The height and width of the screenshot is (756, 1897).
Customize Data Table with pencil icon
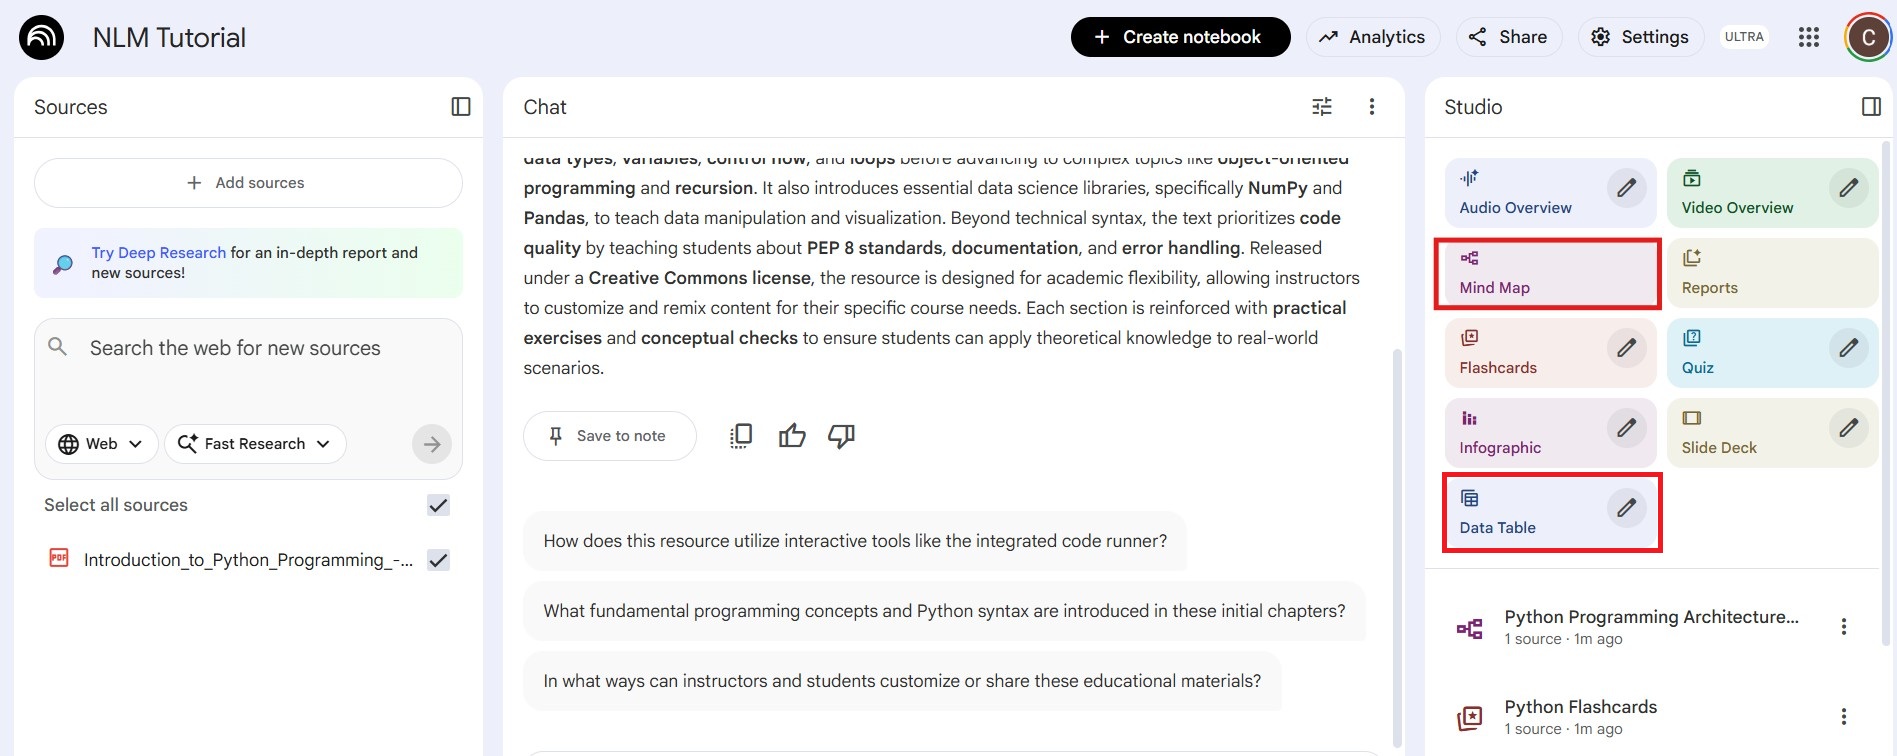[x=1627, y=508]
